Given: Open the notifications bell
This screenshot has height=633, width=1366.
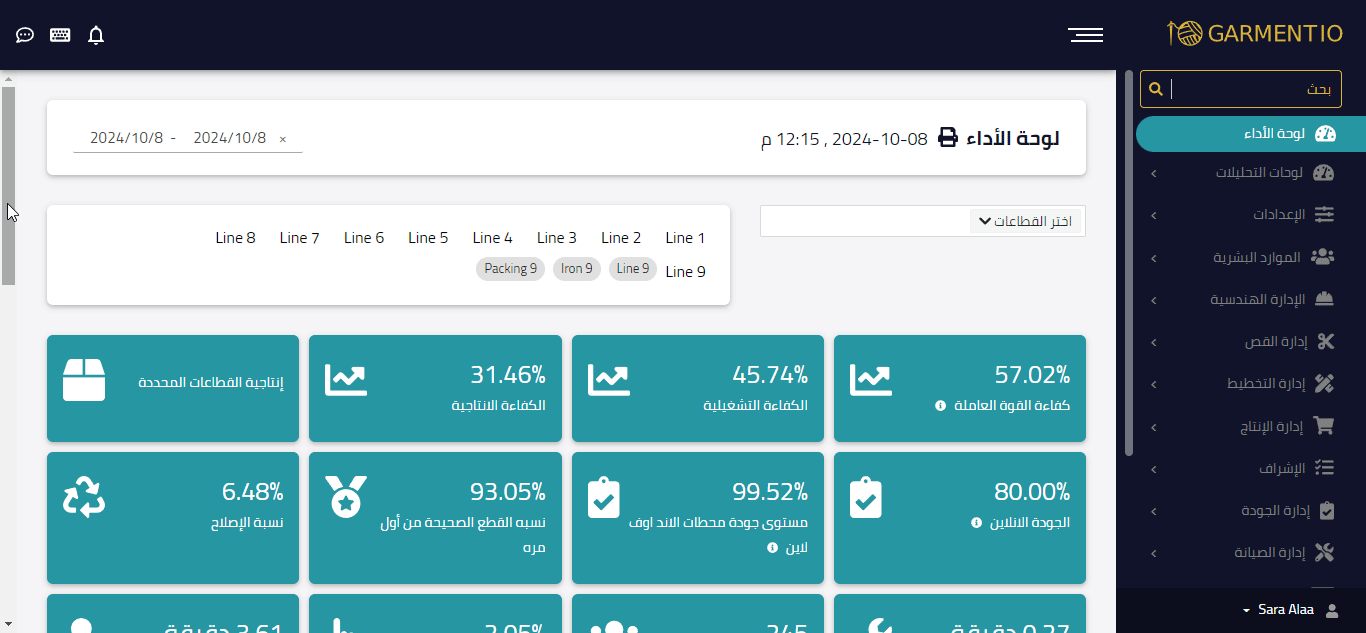Looking at the screenshot, I should 96,35.
